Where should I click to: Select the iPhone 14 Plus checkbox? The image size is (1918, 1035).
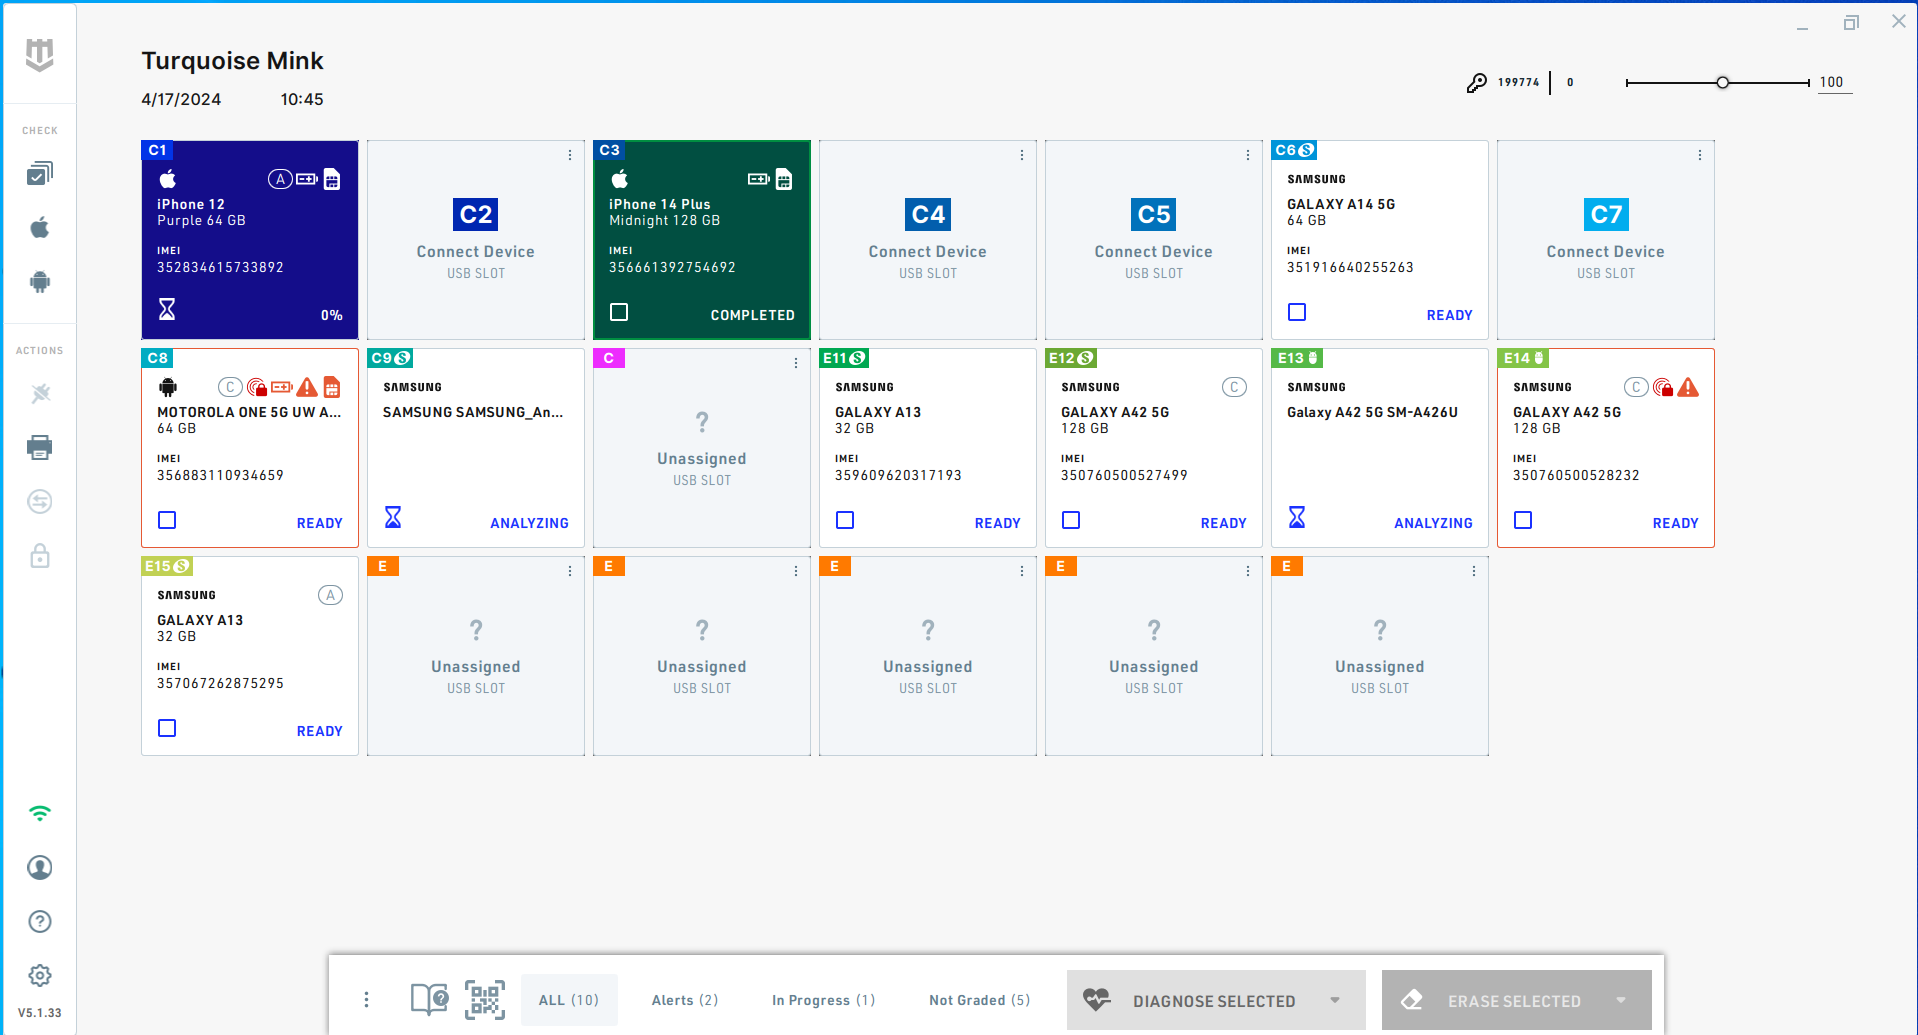[x=619, y=313]
